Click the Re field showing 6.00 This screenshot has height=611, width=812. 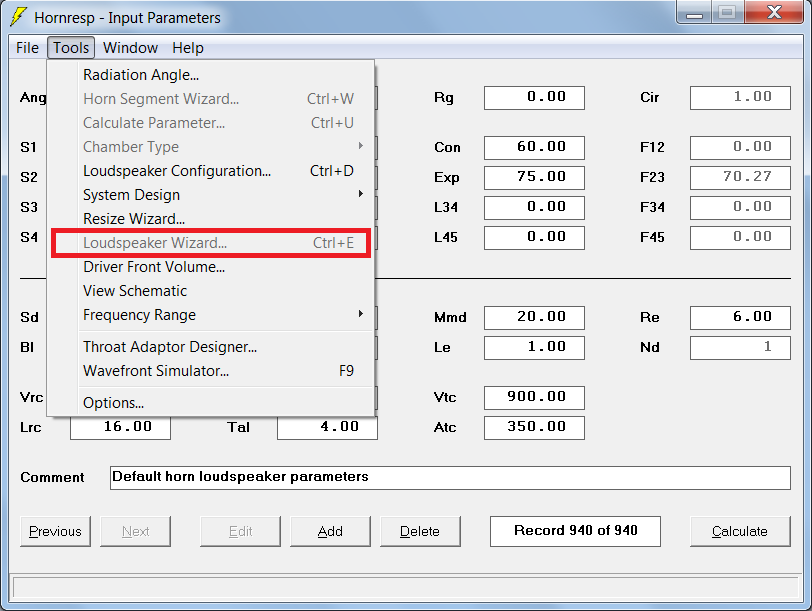tap(741, 317)
